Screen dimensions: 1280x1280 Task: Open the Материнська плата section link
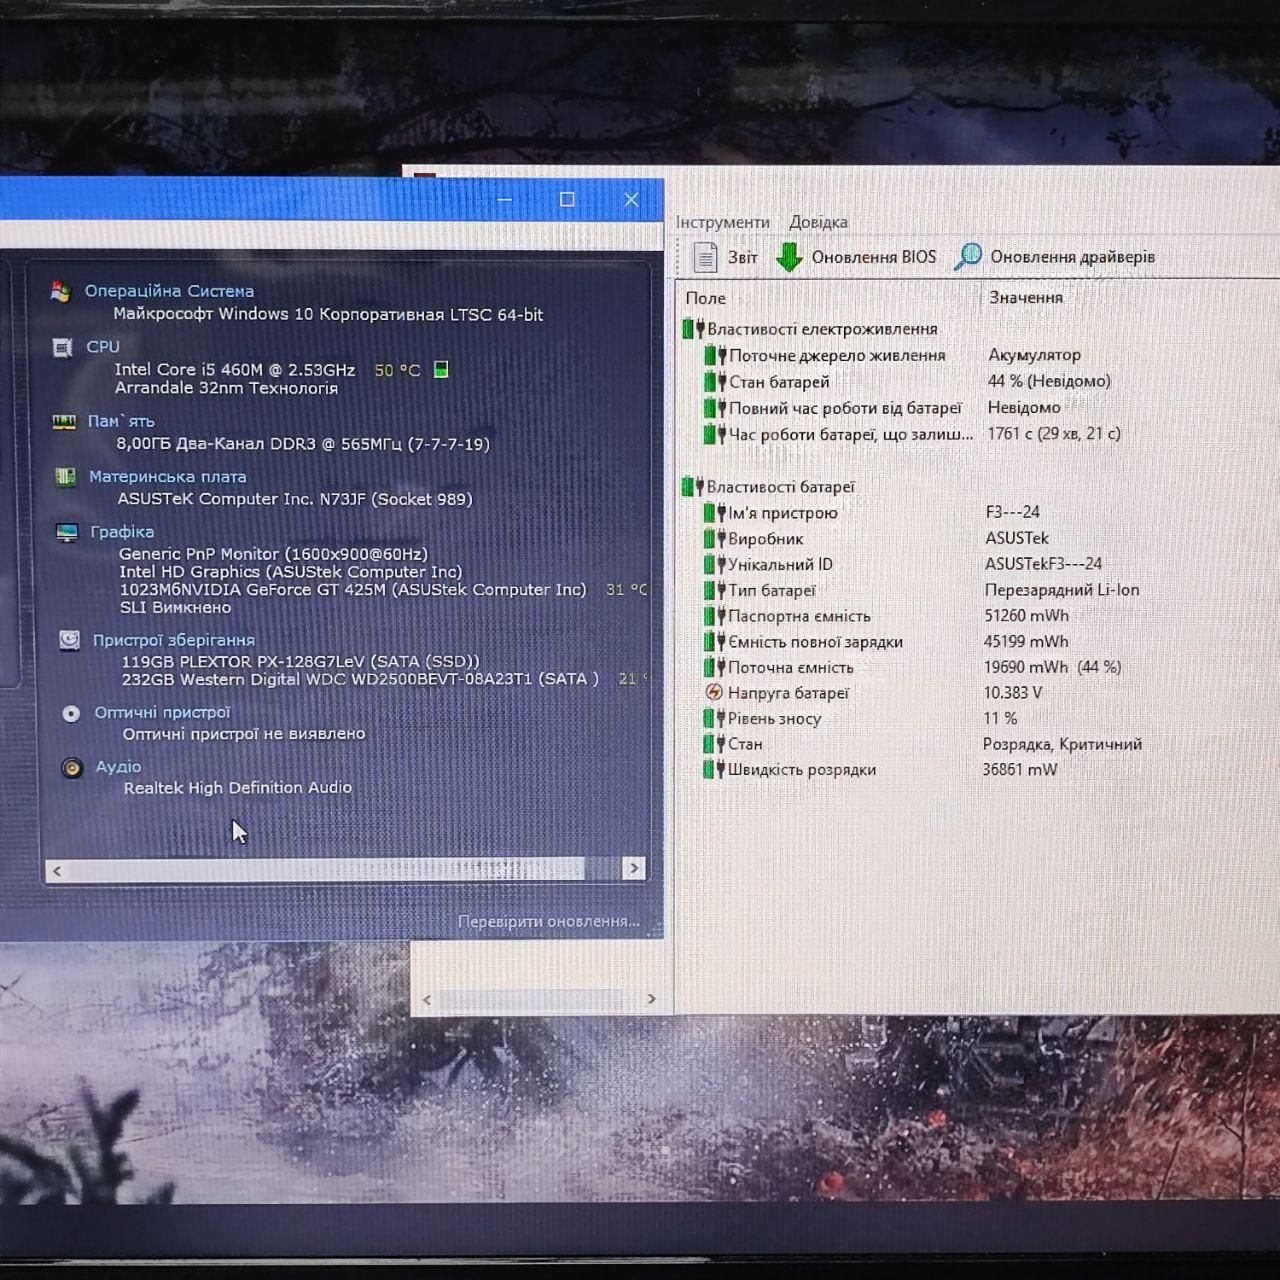pyautogui.click(x=168, y=477)
